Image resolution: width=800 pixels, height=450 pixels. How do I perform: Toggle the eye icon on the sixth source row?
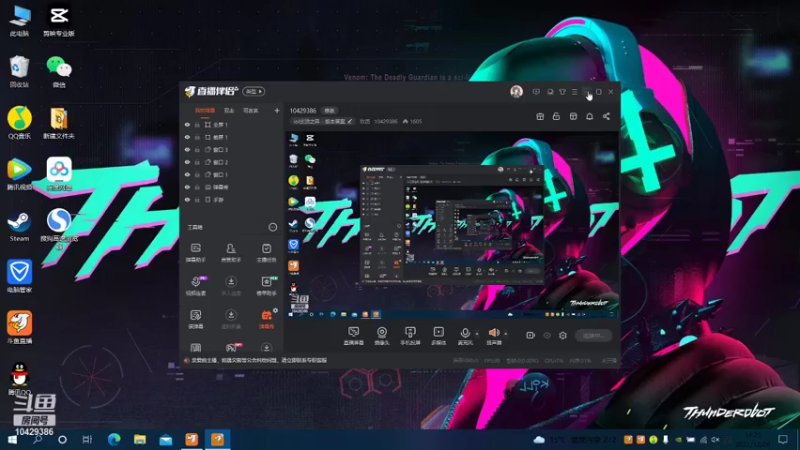tap(187, 187)
